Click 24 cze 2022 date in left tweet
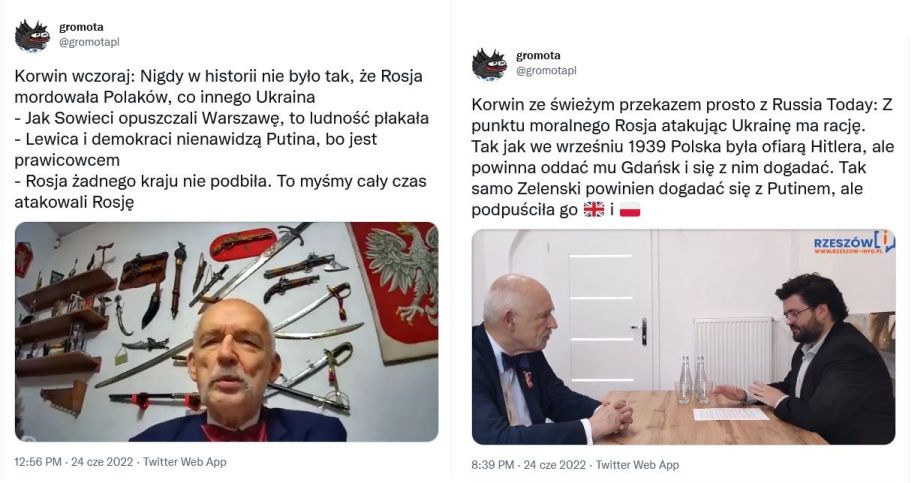 [102, 462]
